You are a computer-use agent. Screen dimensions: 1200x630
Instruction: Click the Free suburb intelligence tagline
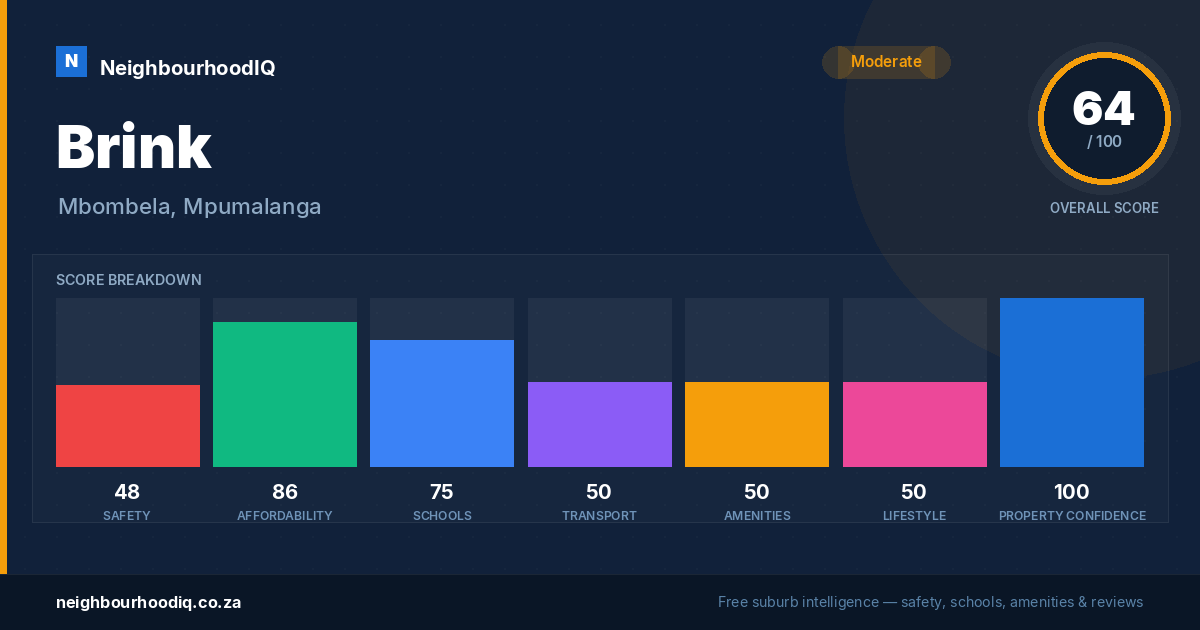coord(930,602)
